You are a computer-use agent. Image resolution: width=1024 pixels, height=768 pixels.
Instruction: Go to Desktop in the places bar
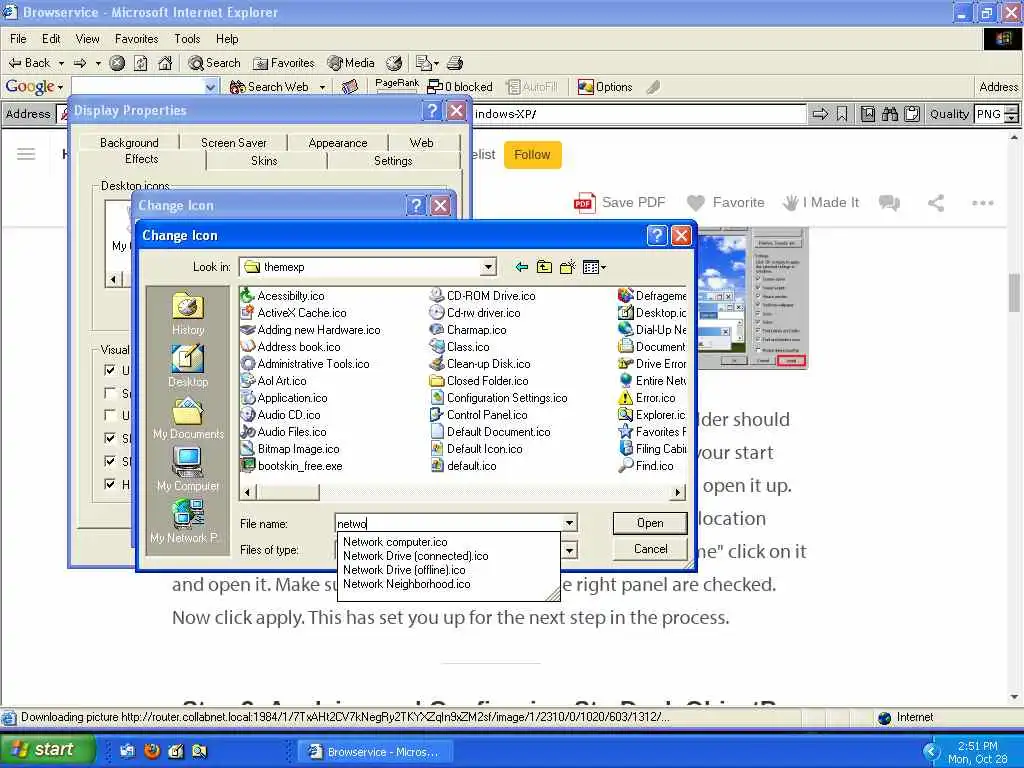(x=188, y=366)
